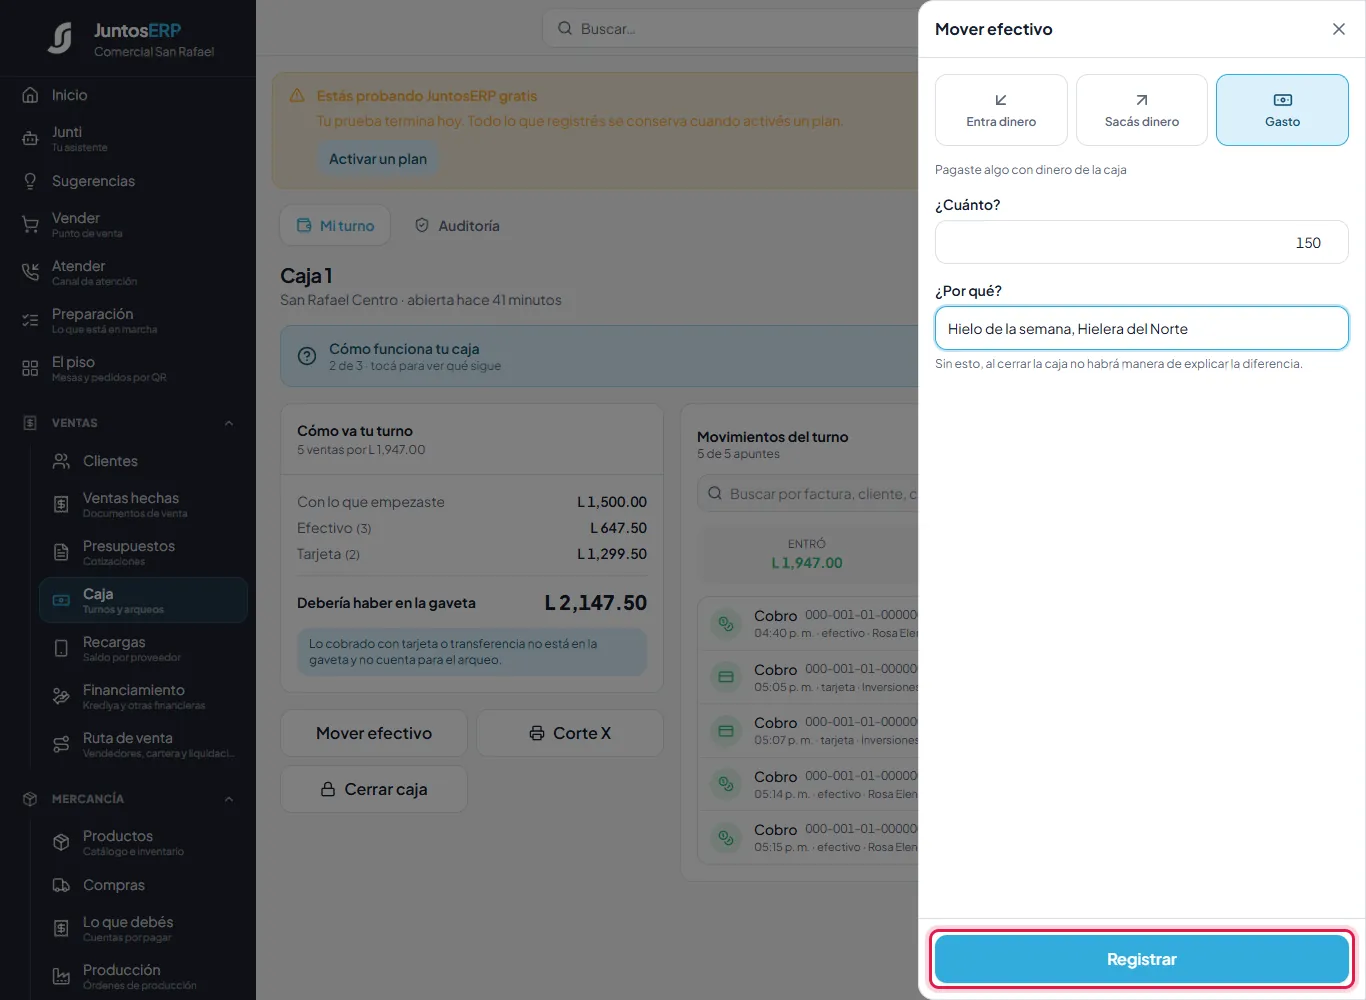1366x1000 pixels.
Task: Select the Sacás dinero option
Action: [1142, 110]
